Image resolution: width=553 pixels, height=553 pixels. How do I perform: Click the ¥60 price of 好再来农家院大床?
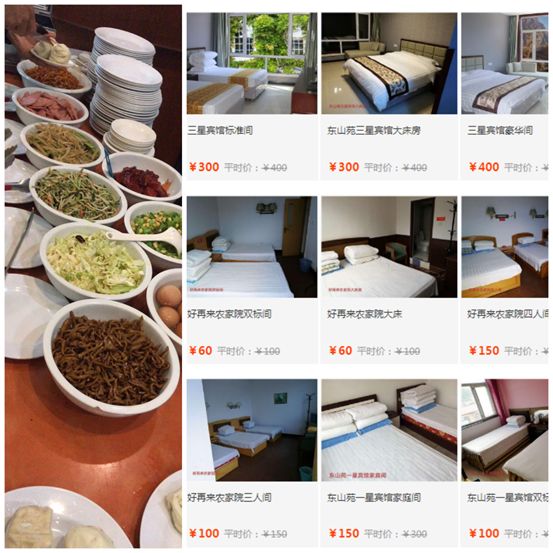pyautogui.click(x=340, y=351)
